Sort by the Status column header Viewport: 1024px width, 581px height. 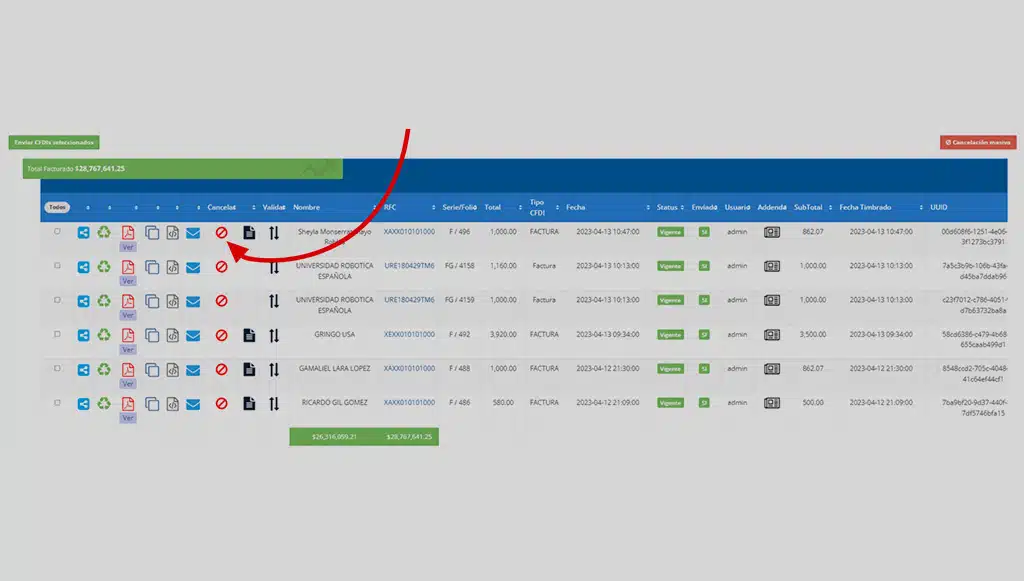point(667,207)
